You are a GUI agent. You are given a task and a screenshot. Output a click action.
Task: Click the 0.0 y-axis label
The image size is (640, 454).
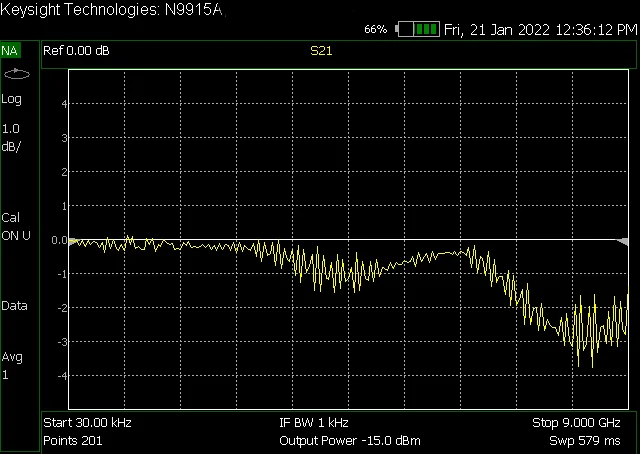pos(59,240)
